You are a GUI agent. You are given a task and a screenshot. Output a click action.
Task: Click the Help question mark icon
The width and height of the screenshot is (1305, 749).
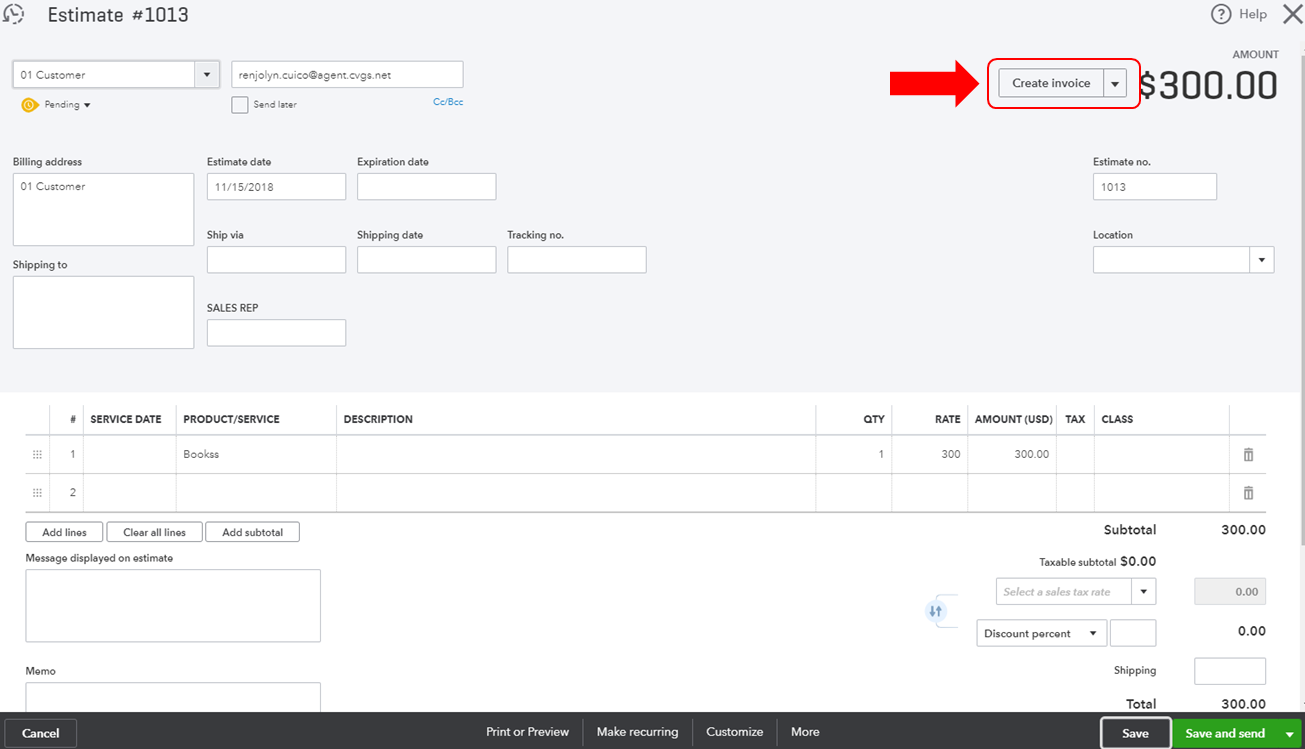point(1221,14)
